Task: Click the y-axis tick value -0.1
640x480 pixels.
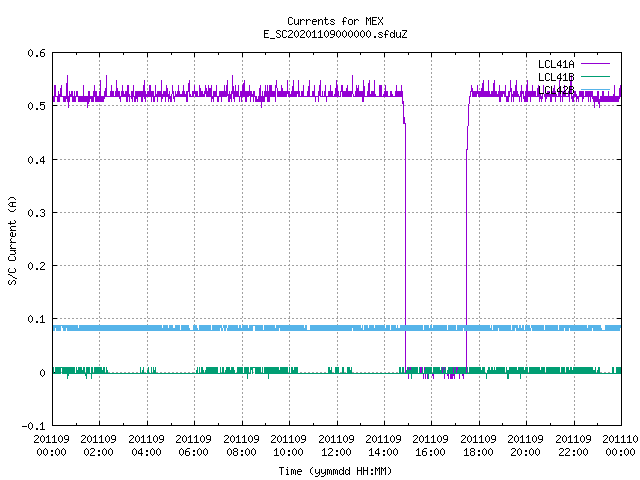Action: point(33,426)
